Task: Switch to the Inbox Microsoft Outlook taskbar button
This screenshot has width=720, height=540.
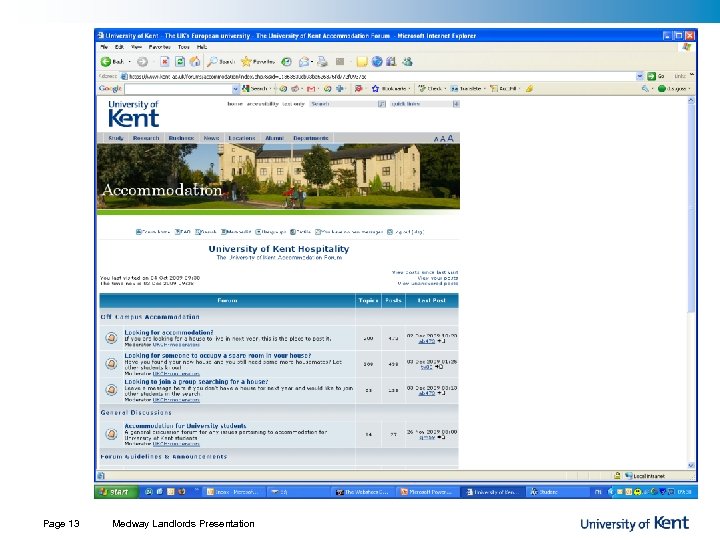Action: [233, 492]
